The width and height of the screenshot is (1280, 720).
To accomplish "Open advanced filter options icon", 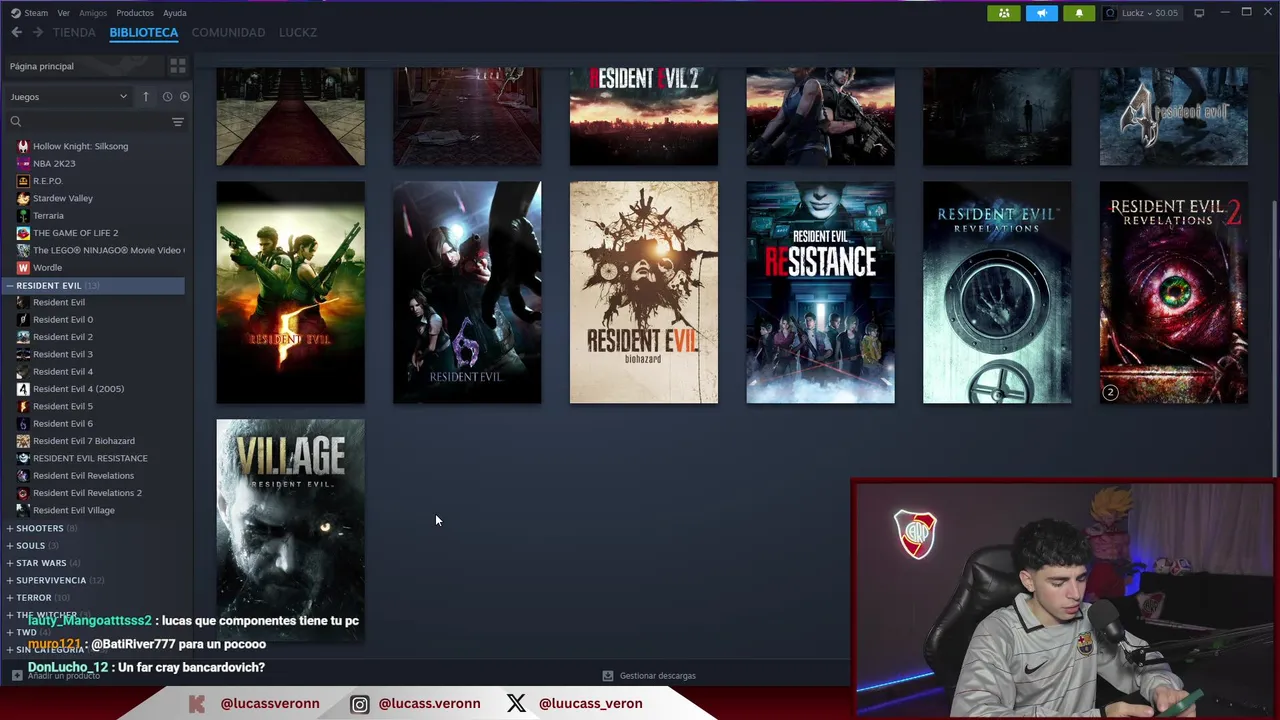I will [177, 122].
